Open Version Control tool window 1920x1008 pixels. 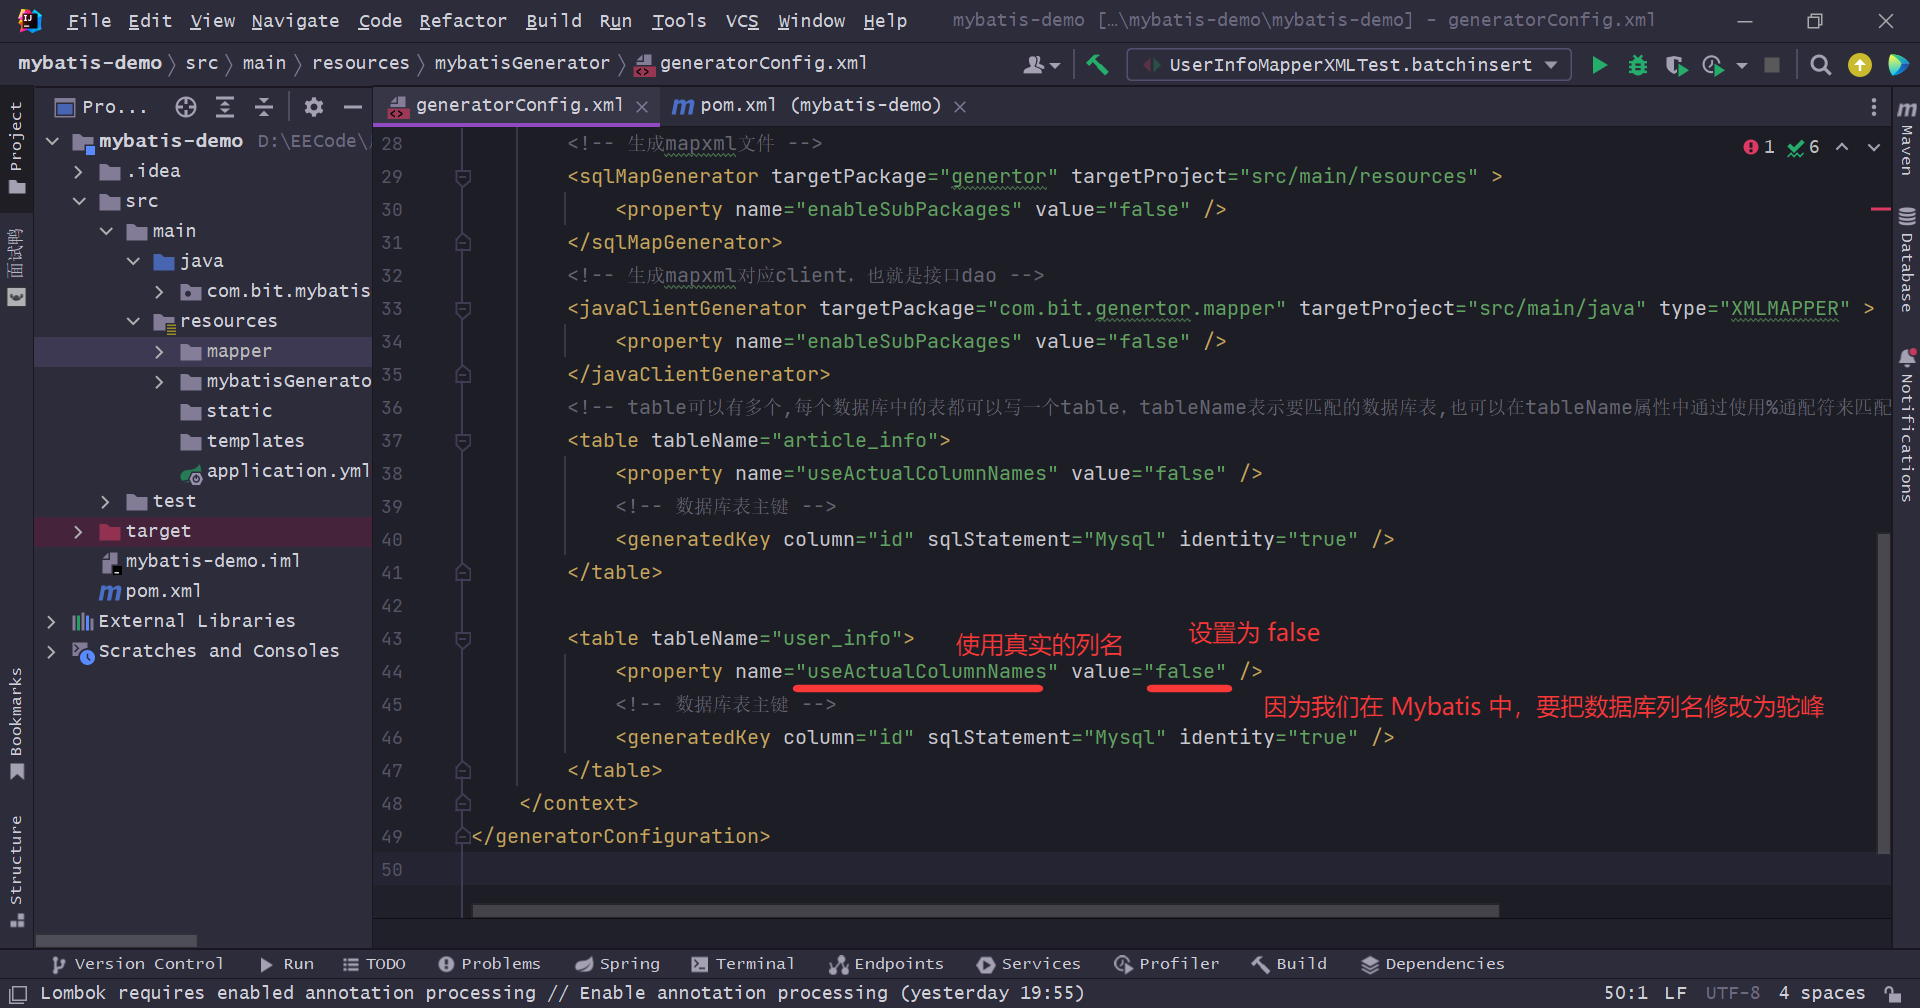tap(137, 964)
